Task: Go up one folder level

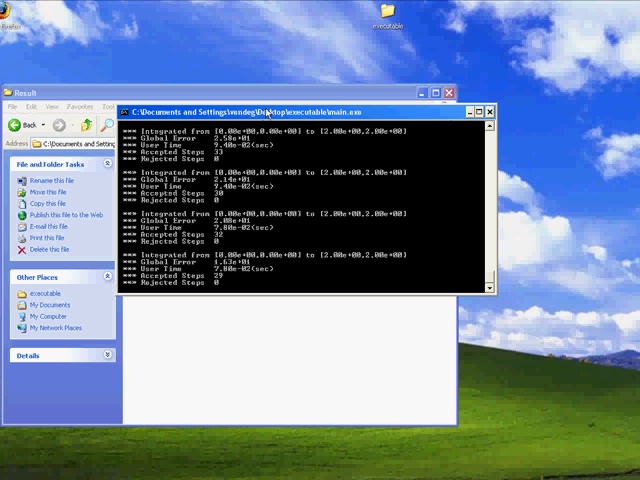Action: pyautogui.click(x=86, y=125)
